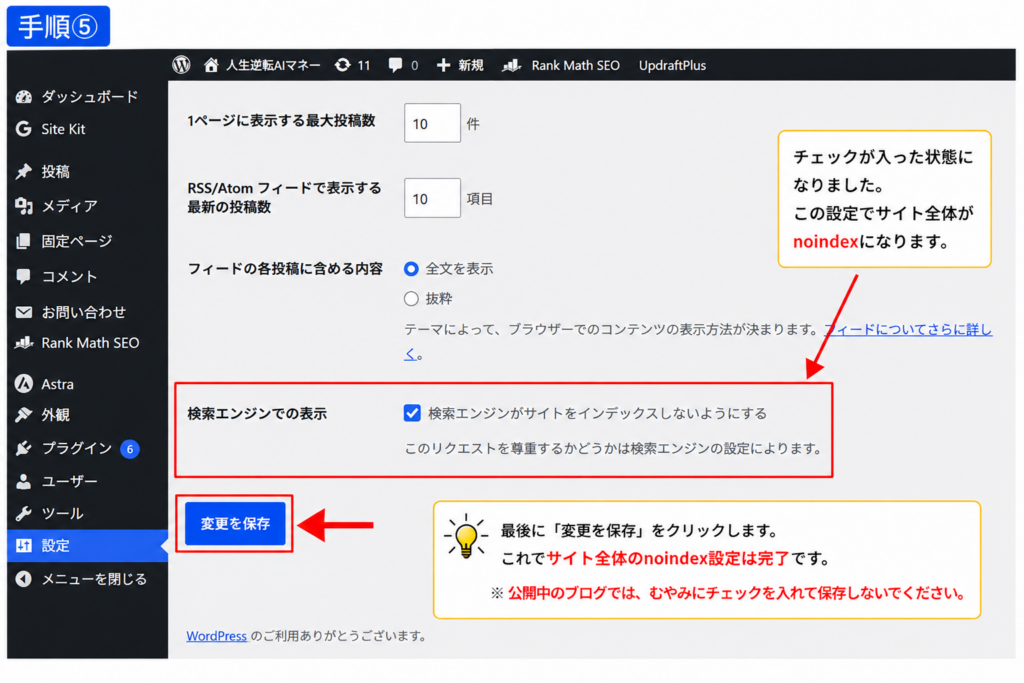This screenshot has height=683, width=1024.
Task: Click the Site Kit G icon
Action: tap(24, 129)
